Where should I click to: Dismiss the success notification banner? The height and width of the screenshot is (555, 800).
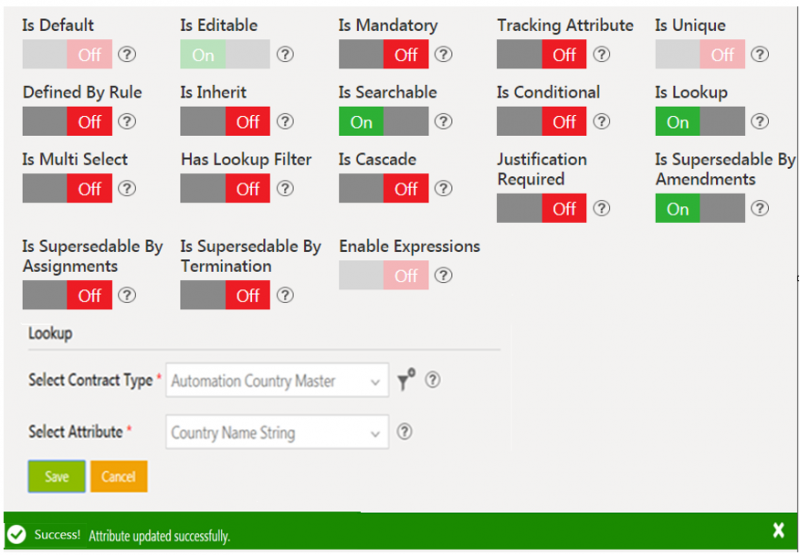pyautogui.click(x=778, y=531)
